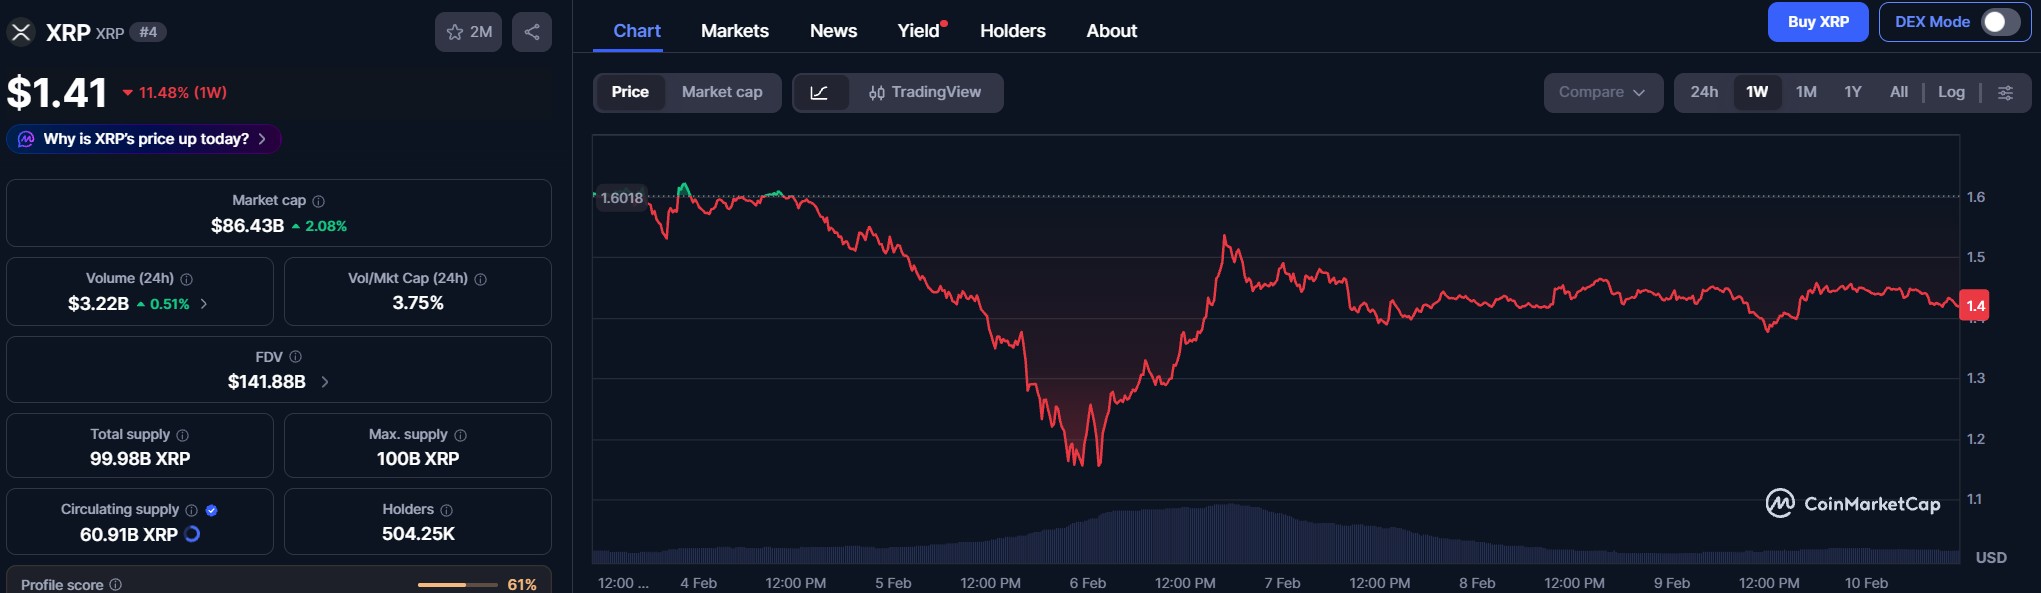This screenshot has width=2041, height=593.
Task: Open Vol/Mkt Cap (24h) info icon
Action: coord(480,279)
